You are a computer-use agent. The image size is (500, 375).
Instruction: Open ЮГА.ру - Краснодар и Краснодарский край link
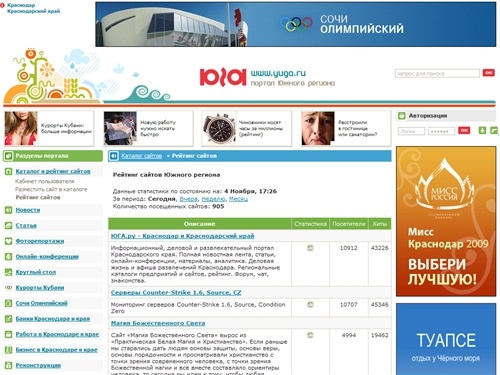(x=182, y=236)
